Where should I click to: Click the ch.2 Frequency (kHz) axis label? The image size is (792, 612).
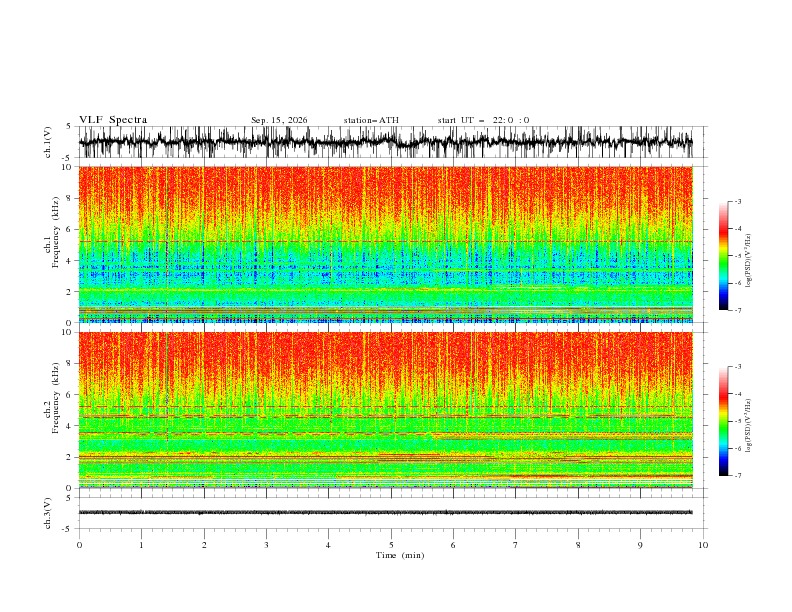(52, 410)
